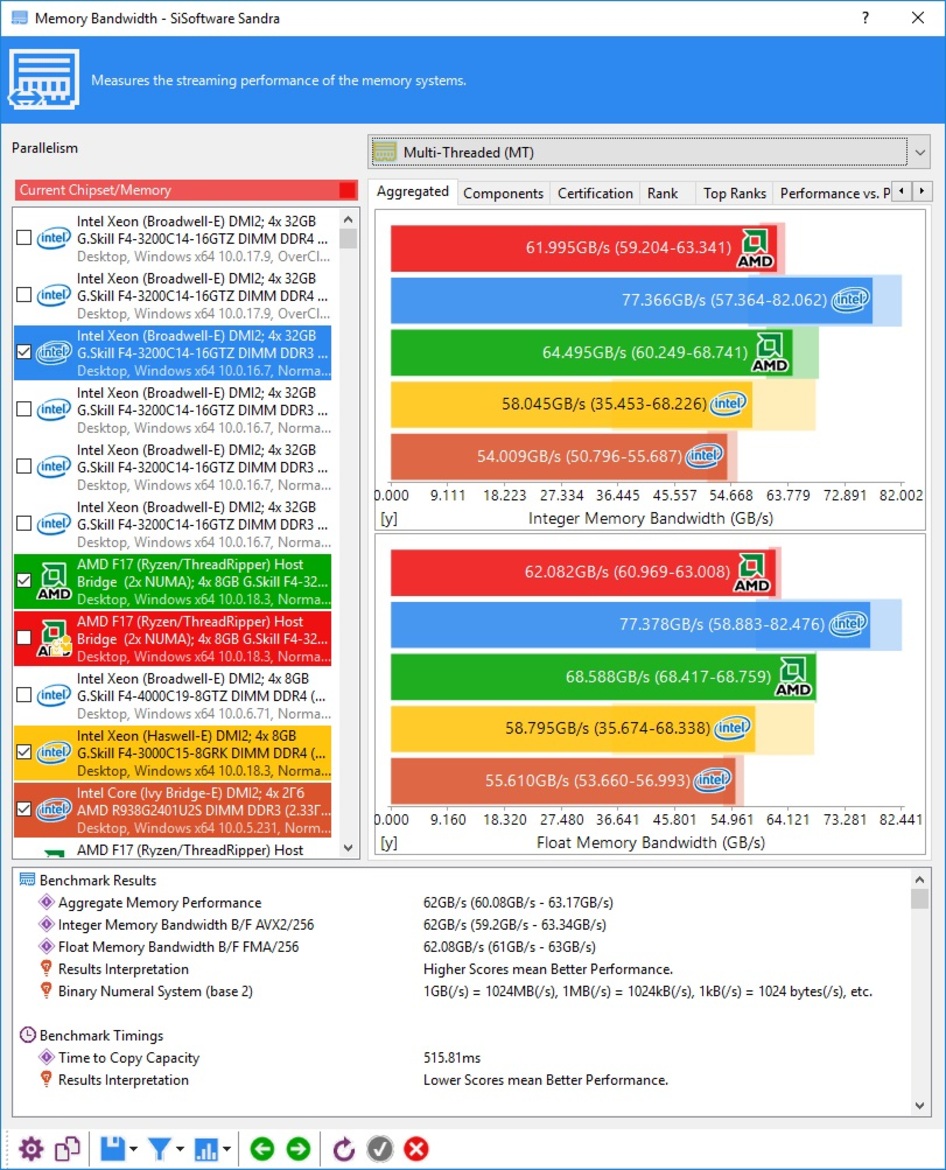Go back with the green left arrow
The image size is (946, 1170).
point(262,1148)
